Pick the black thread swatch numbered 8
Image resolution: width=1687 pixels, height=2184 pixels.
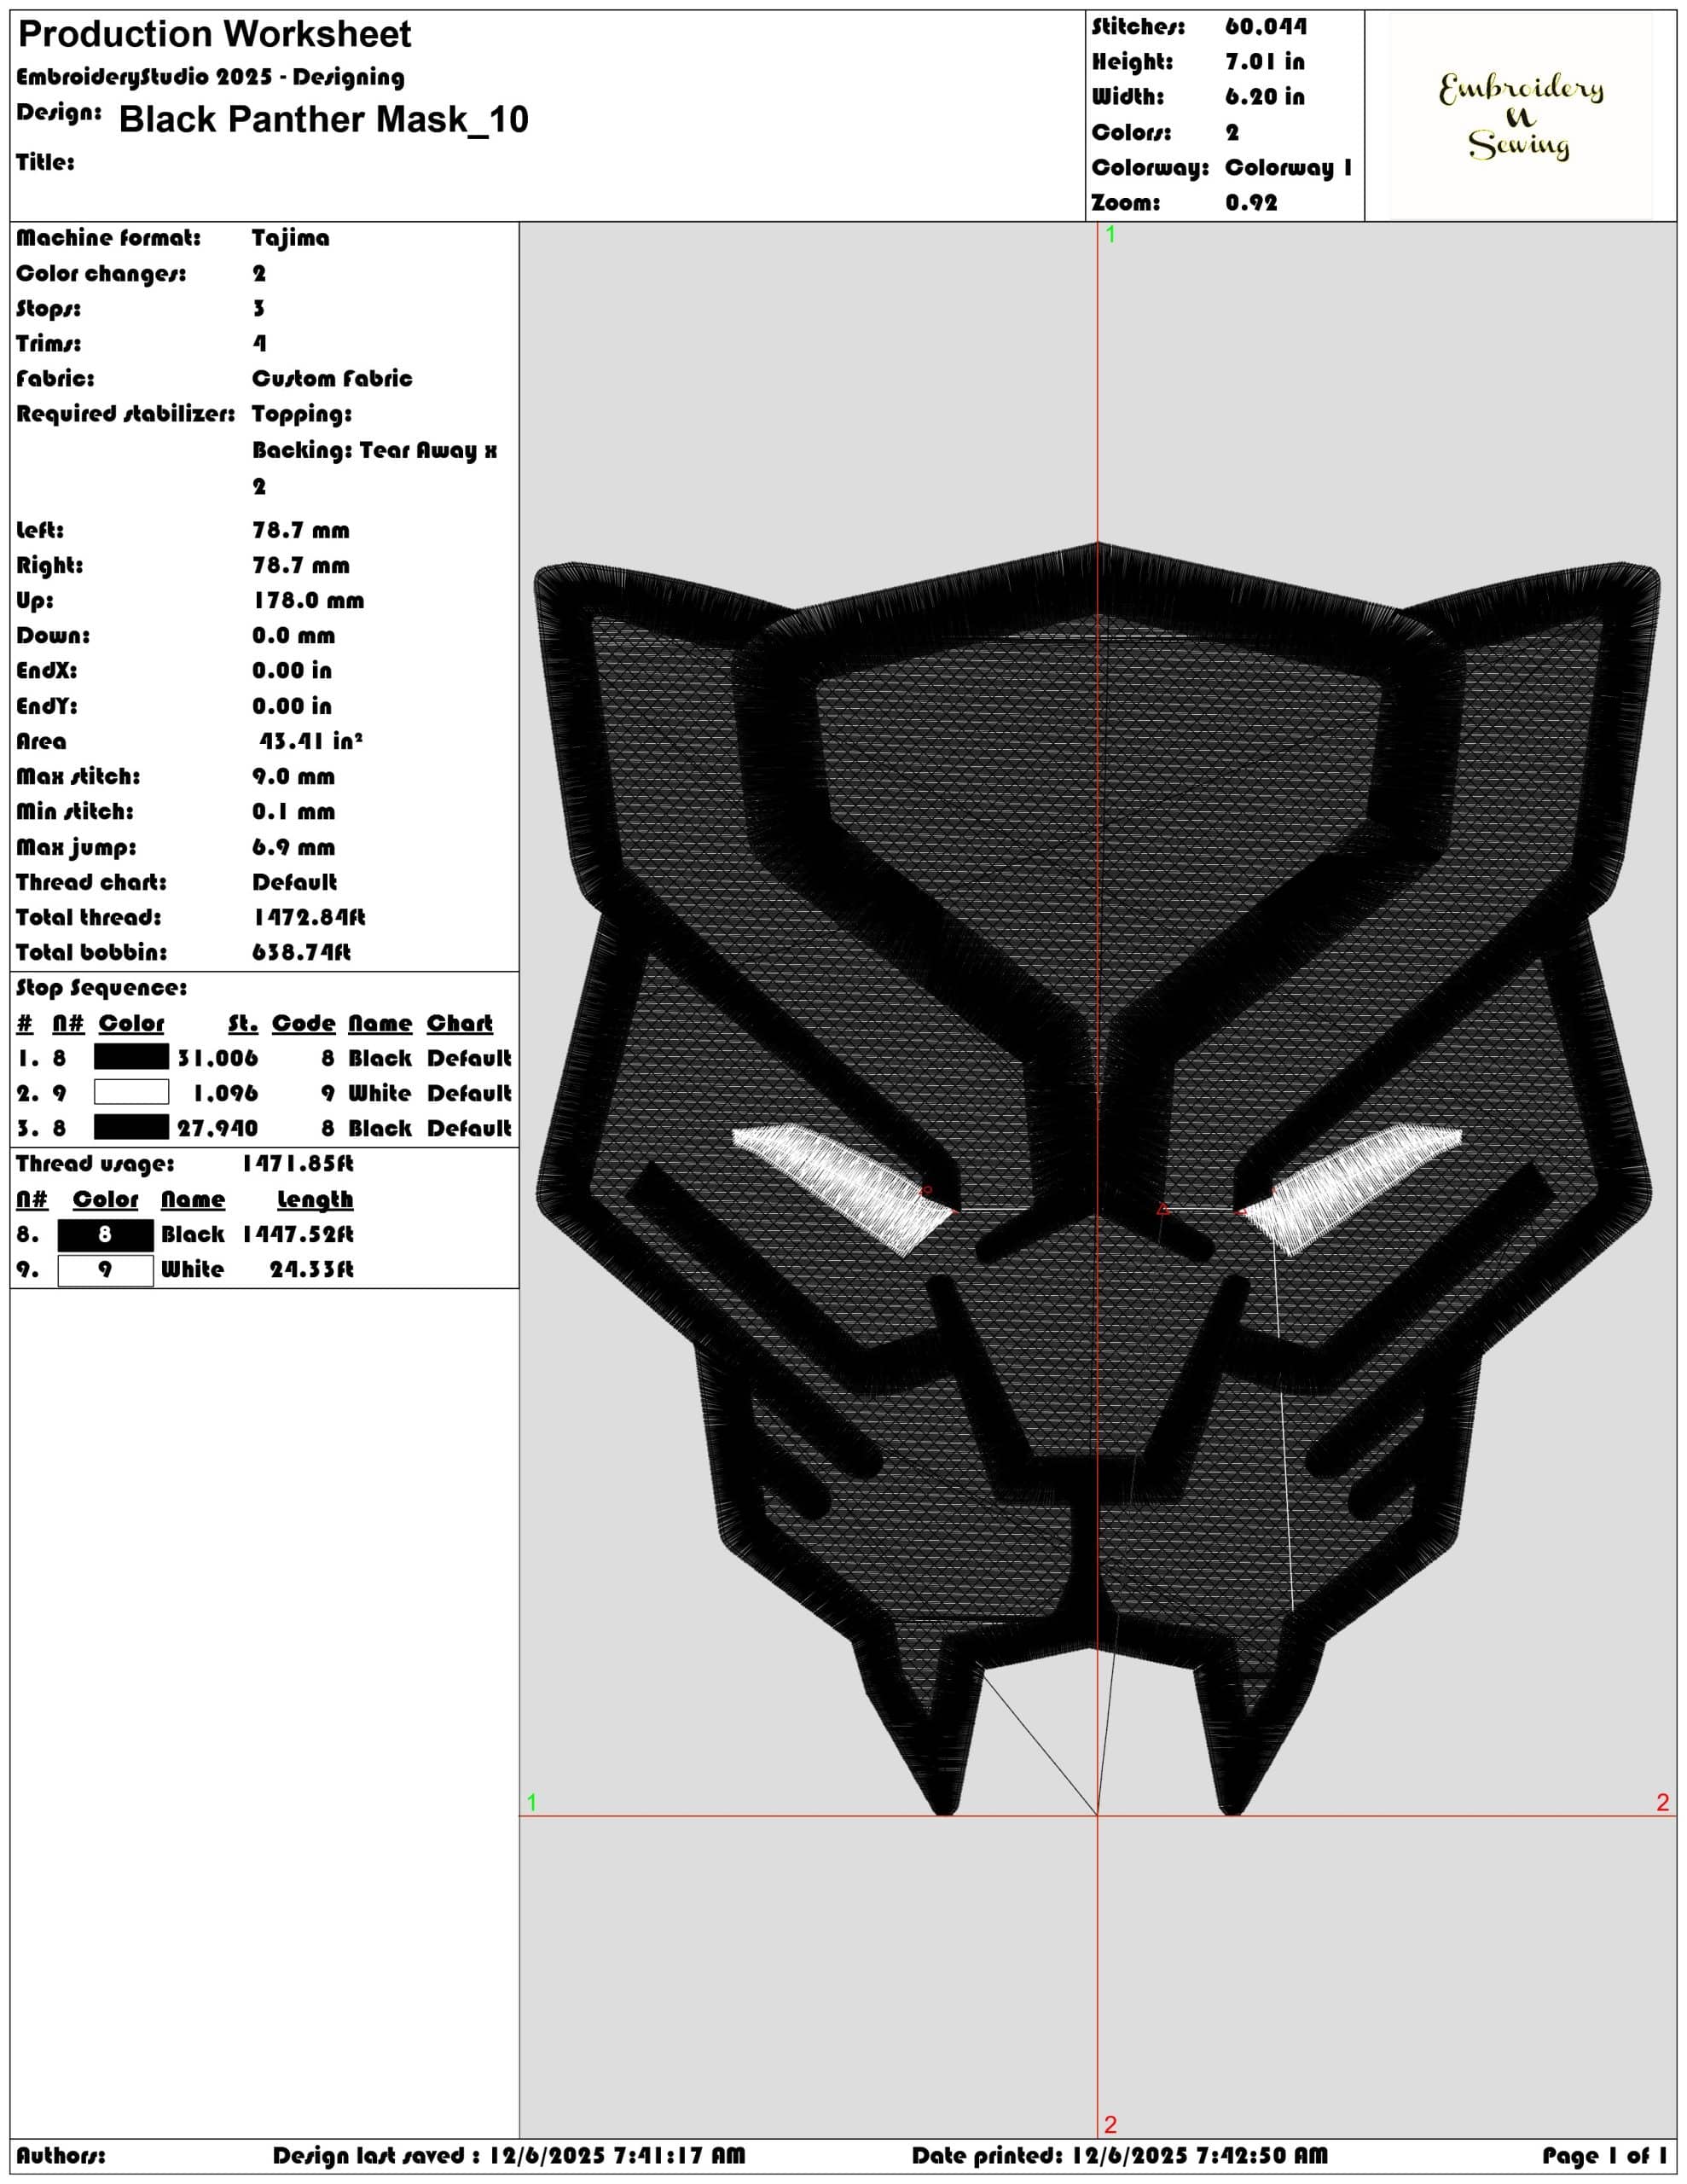[105, 1235]
